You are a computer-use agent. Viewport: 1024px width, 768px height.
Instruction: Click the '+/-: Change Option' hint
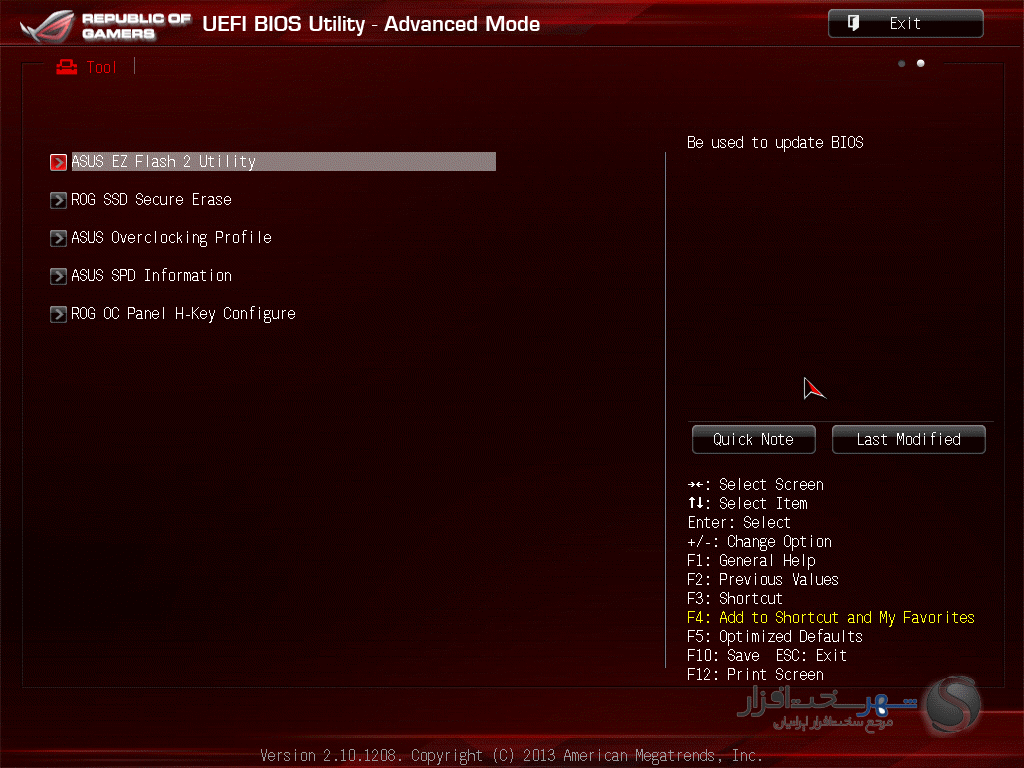(760, 542)
